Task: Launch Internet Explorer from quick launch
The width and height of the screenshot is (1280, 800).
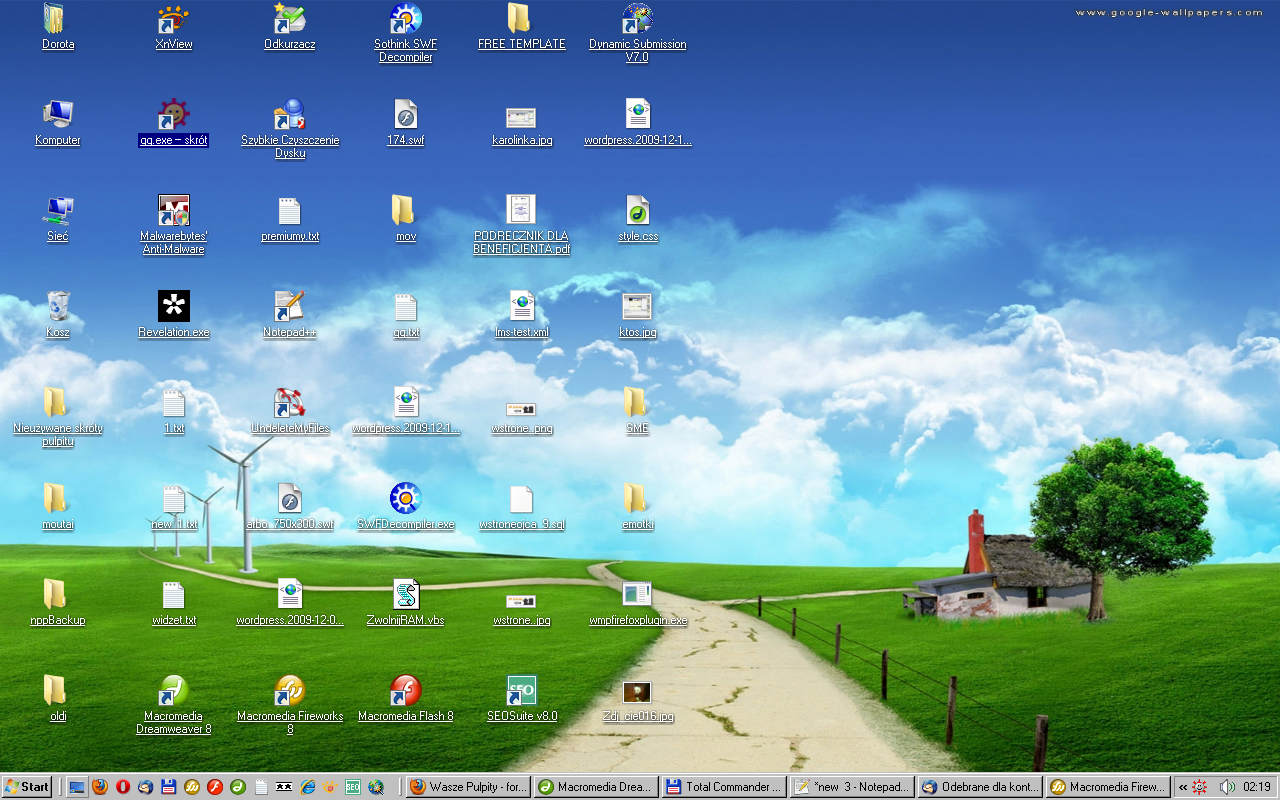Action: tap(307, 787)
